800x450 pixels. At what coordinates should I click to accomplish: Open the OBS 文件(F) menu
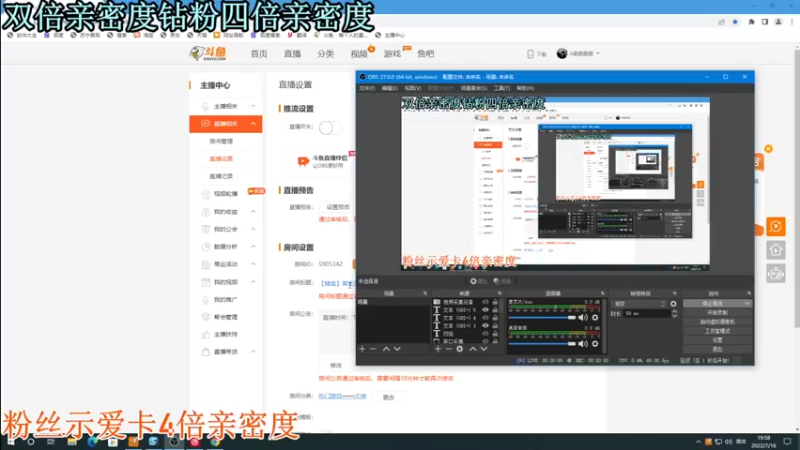367,88
